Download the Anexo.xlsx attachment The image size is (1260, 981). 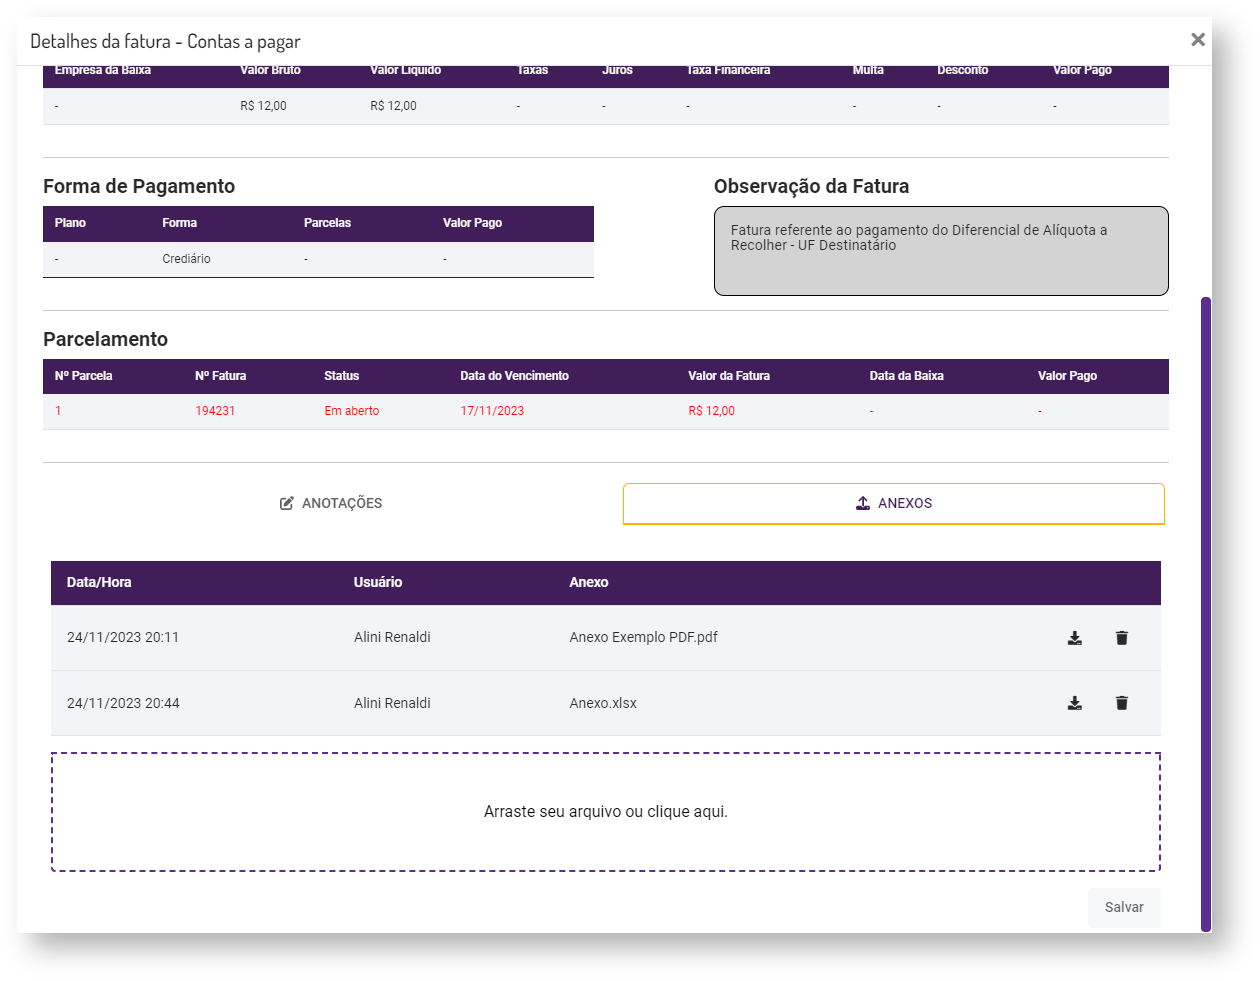pos(1074,703)
